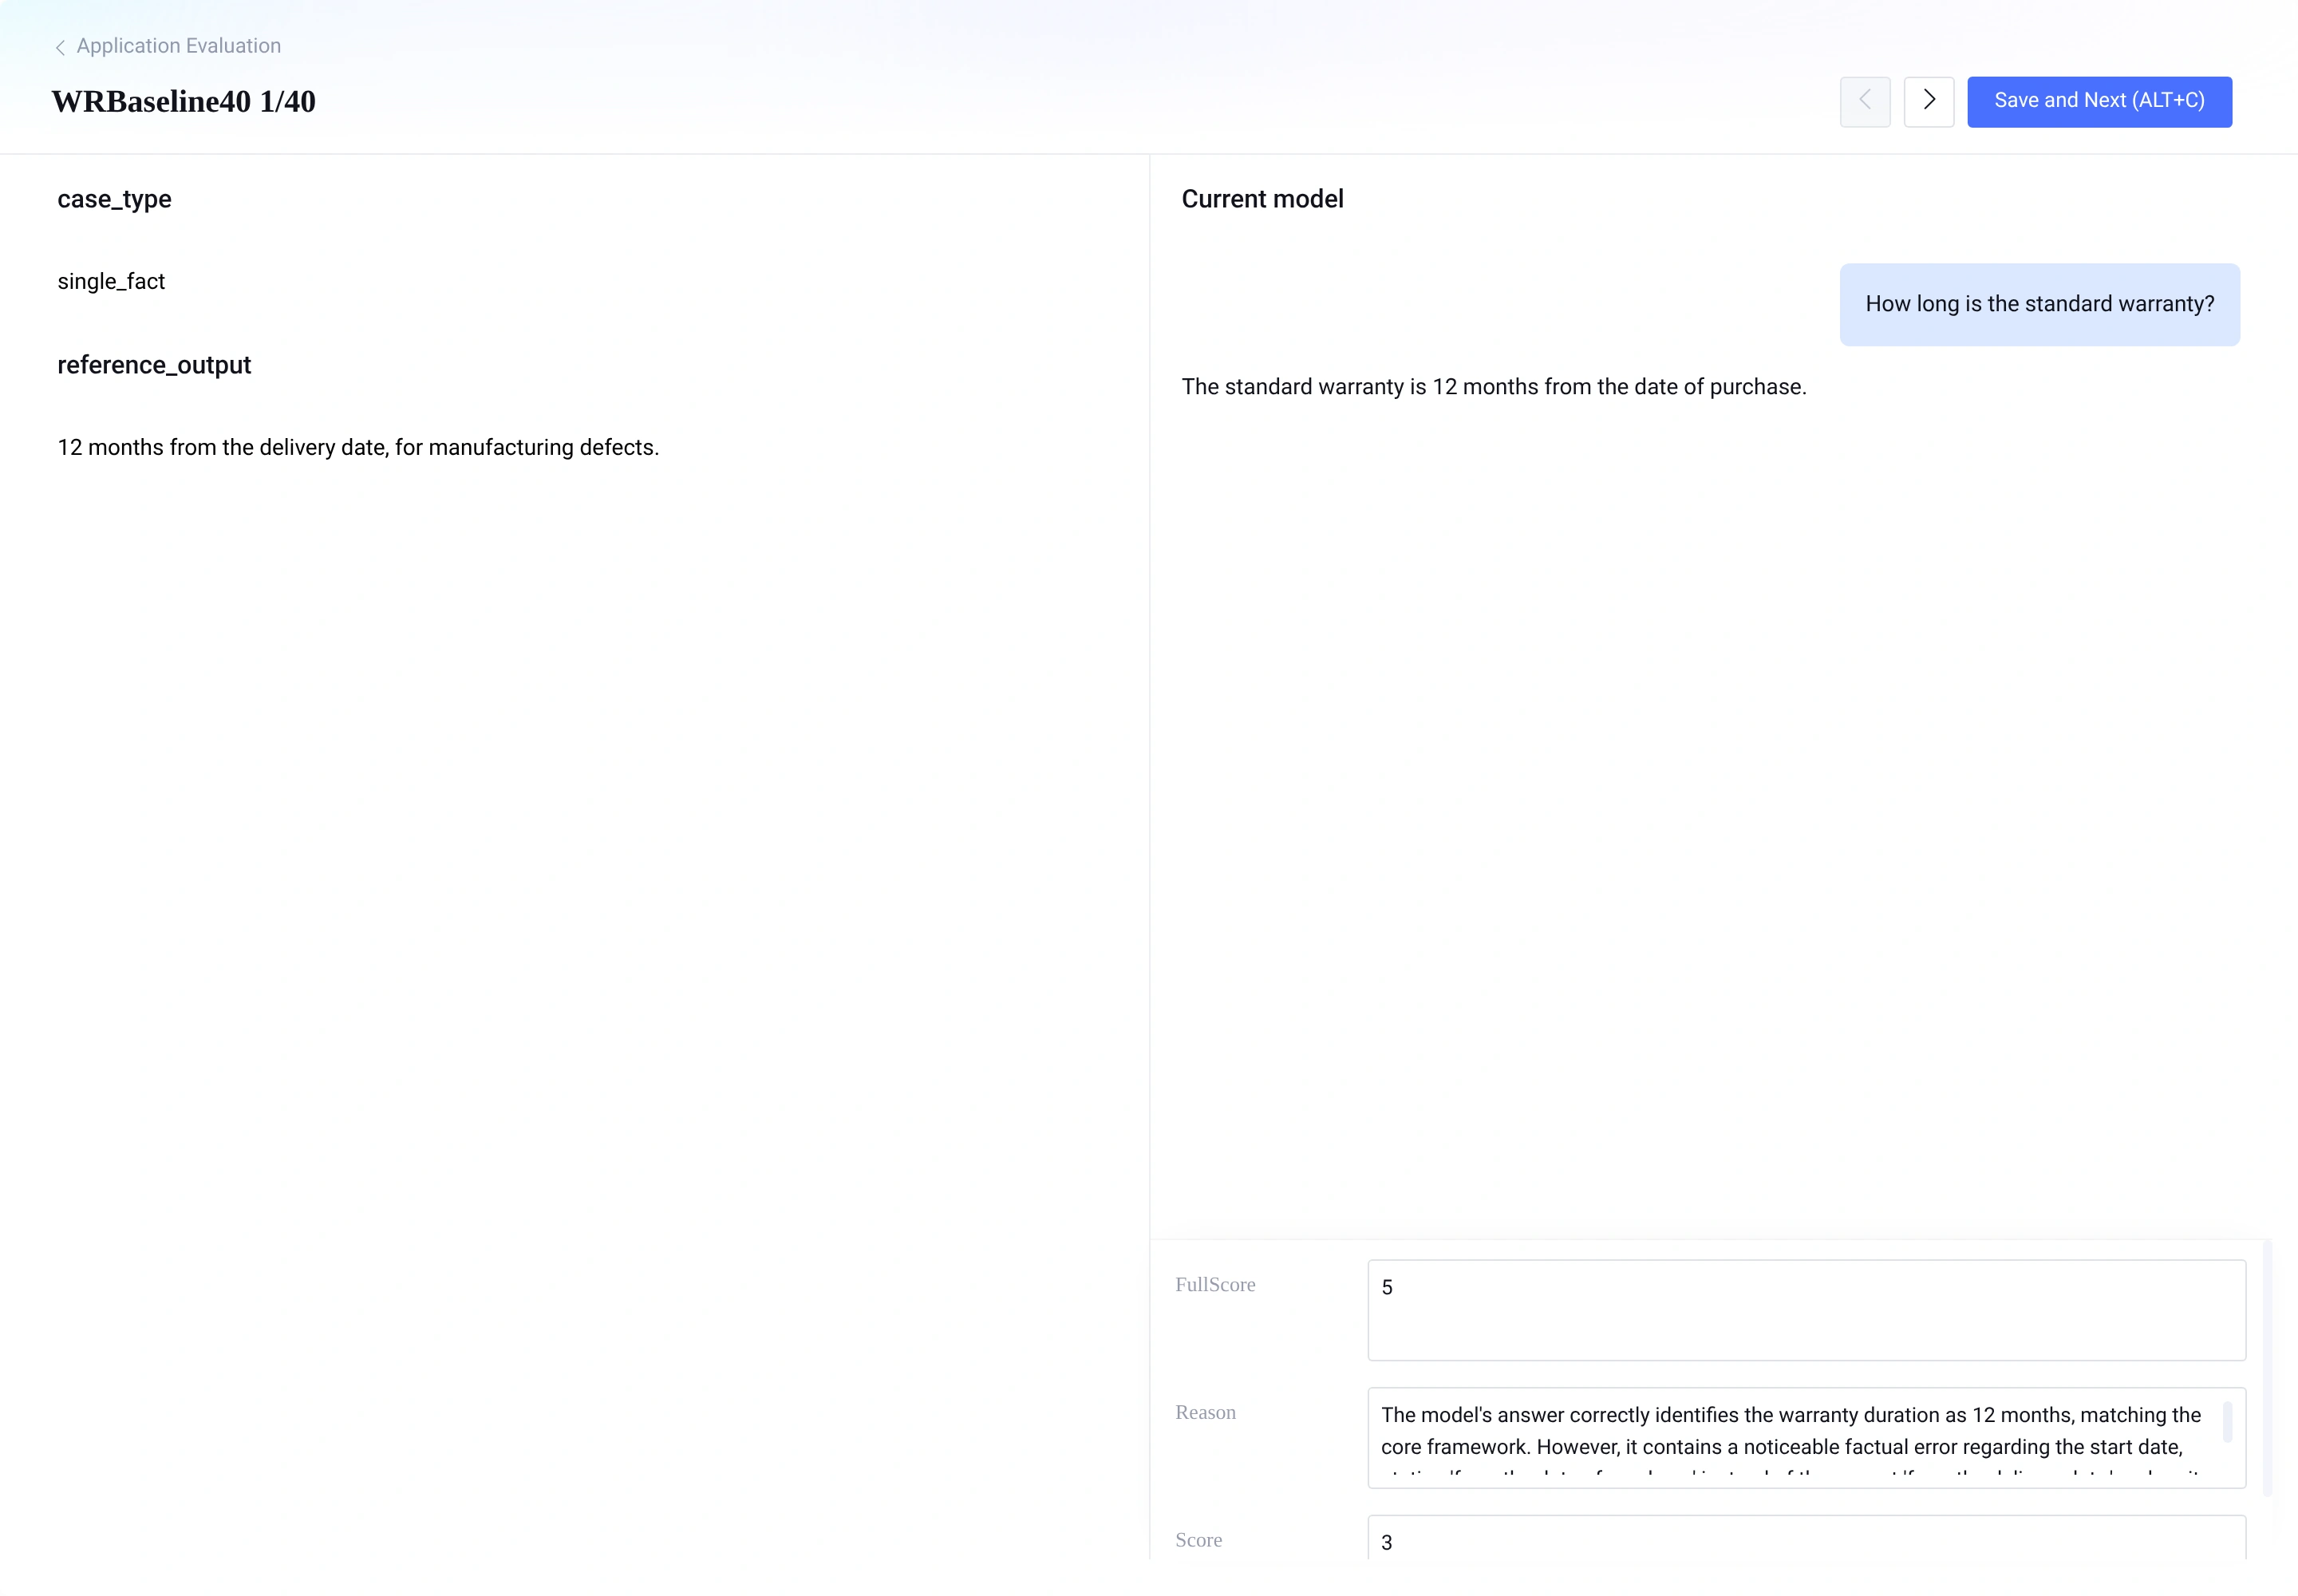Go to the previous evaluation case arrow

click(x=1865, y=101)
